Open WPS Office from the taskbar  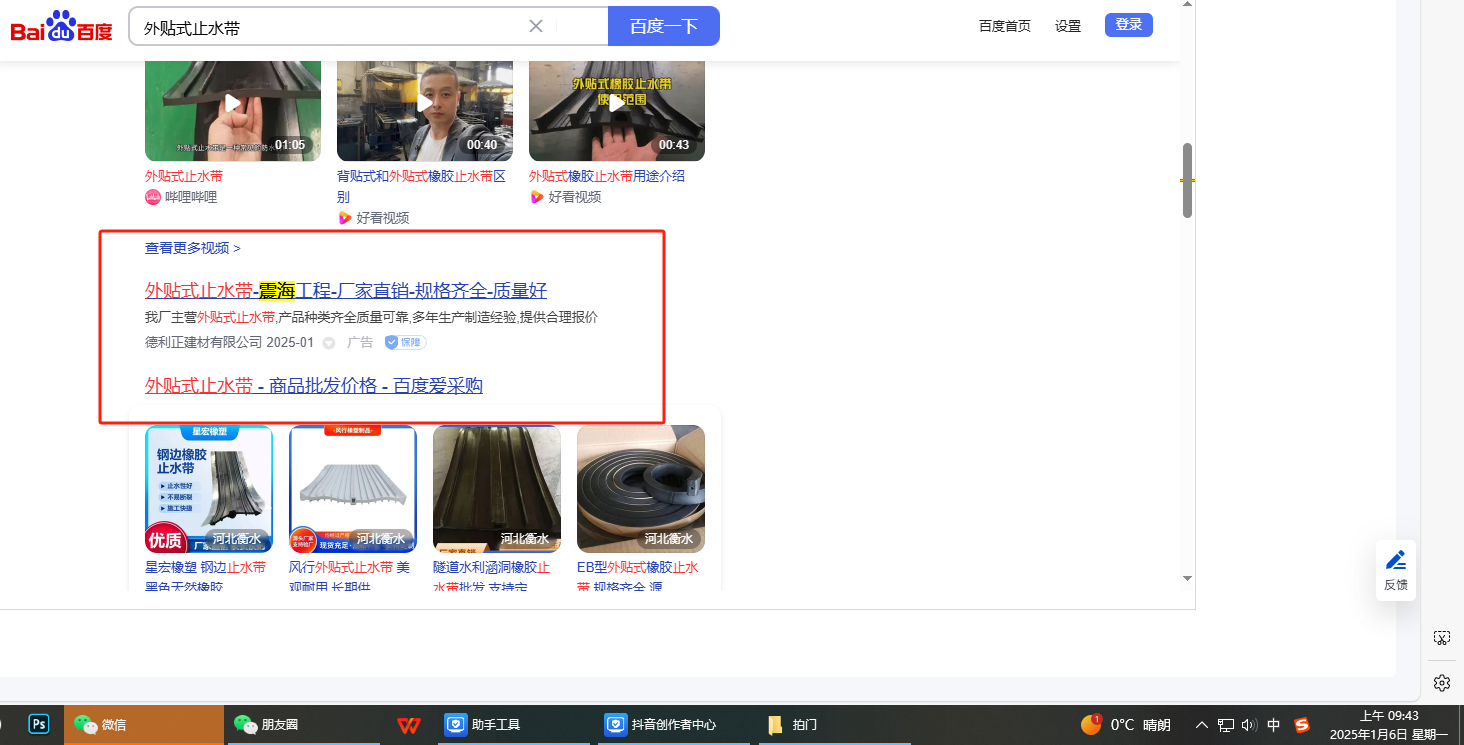point(408,724)
